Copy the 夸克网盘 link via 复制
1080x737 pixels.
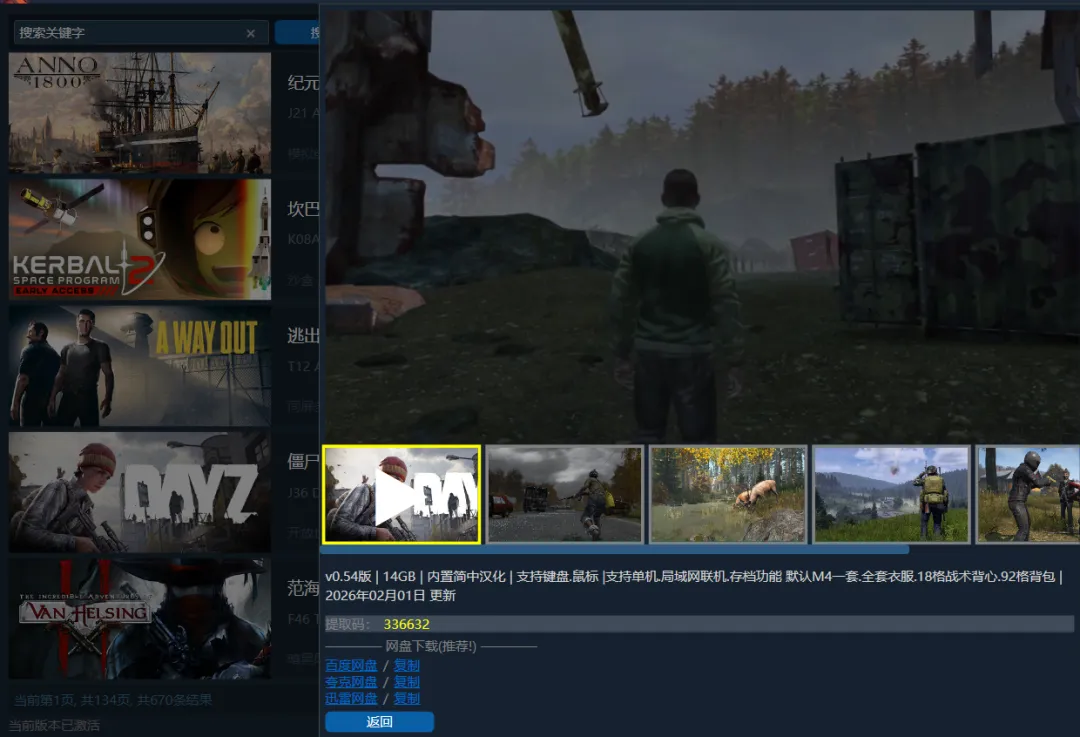(x=406, y=682)
